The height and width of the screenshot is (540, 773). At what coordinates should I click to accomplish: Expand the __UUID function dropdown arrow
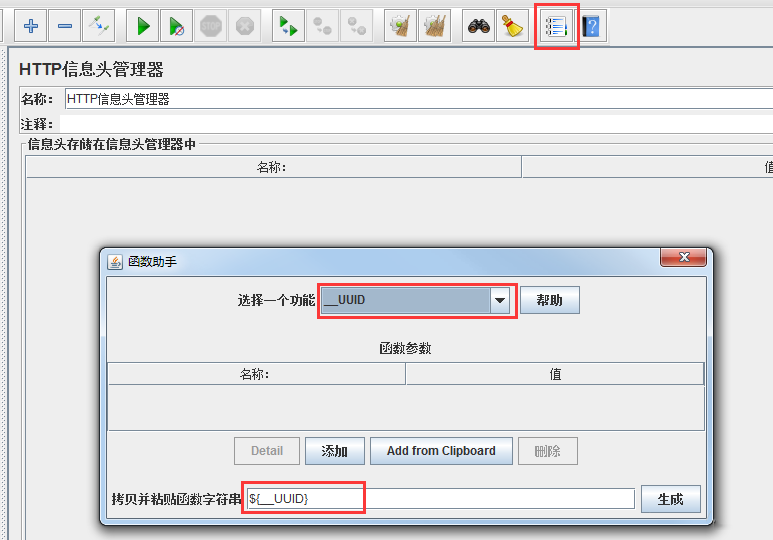[x=500, y=300]
